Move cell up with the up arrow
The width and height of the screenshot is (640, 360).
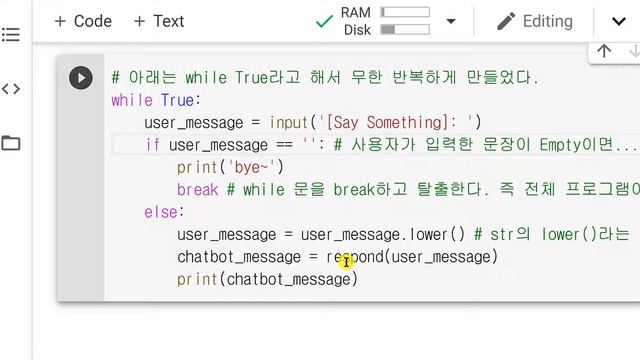click(x=604, y=51)
